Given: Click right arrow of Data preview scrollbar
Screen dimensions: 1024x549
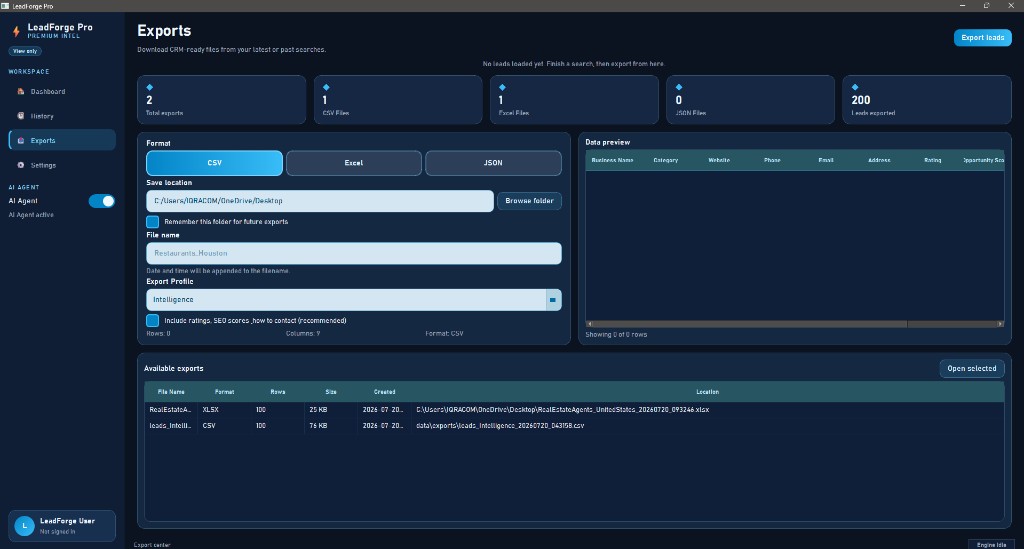Looking at the screenshot, I should (x=1000, y=324).
